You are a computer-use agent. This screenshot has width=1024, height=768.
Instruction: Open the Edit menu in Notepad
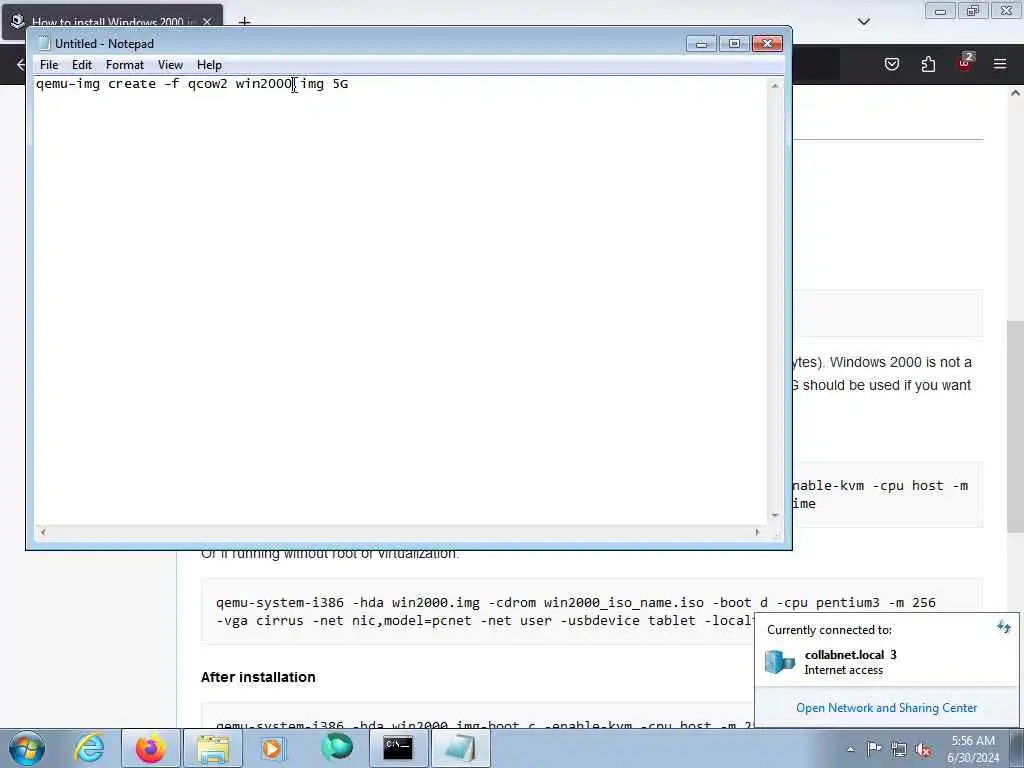click(x=82, y=65)
